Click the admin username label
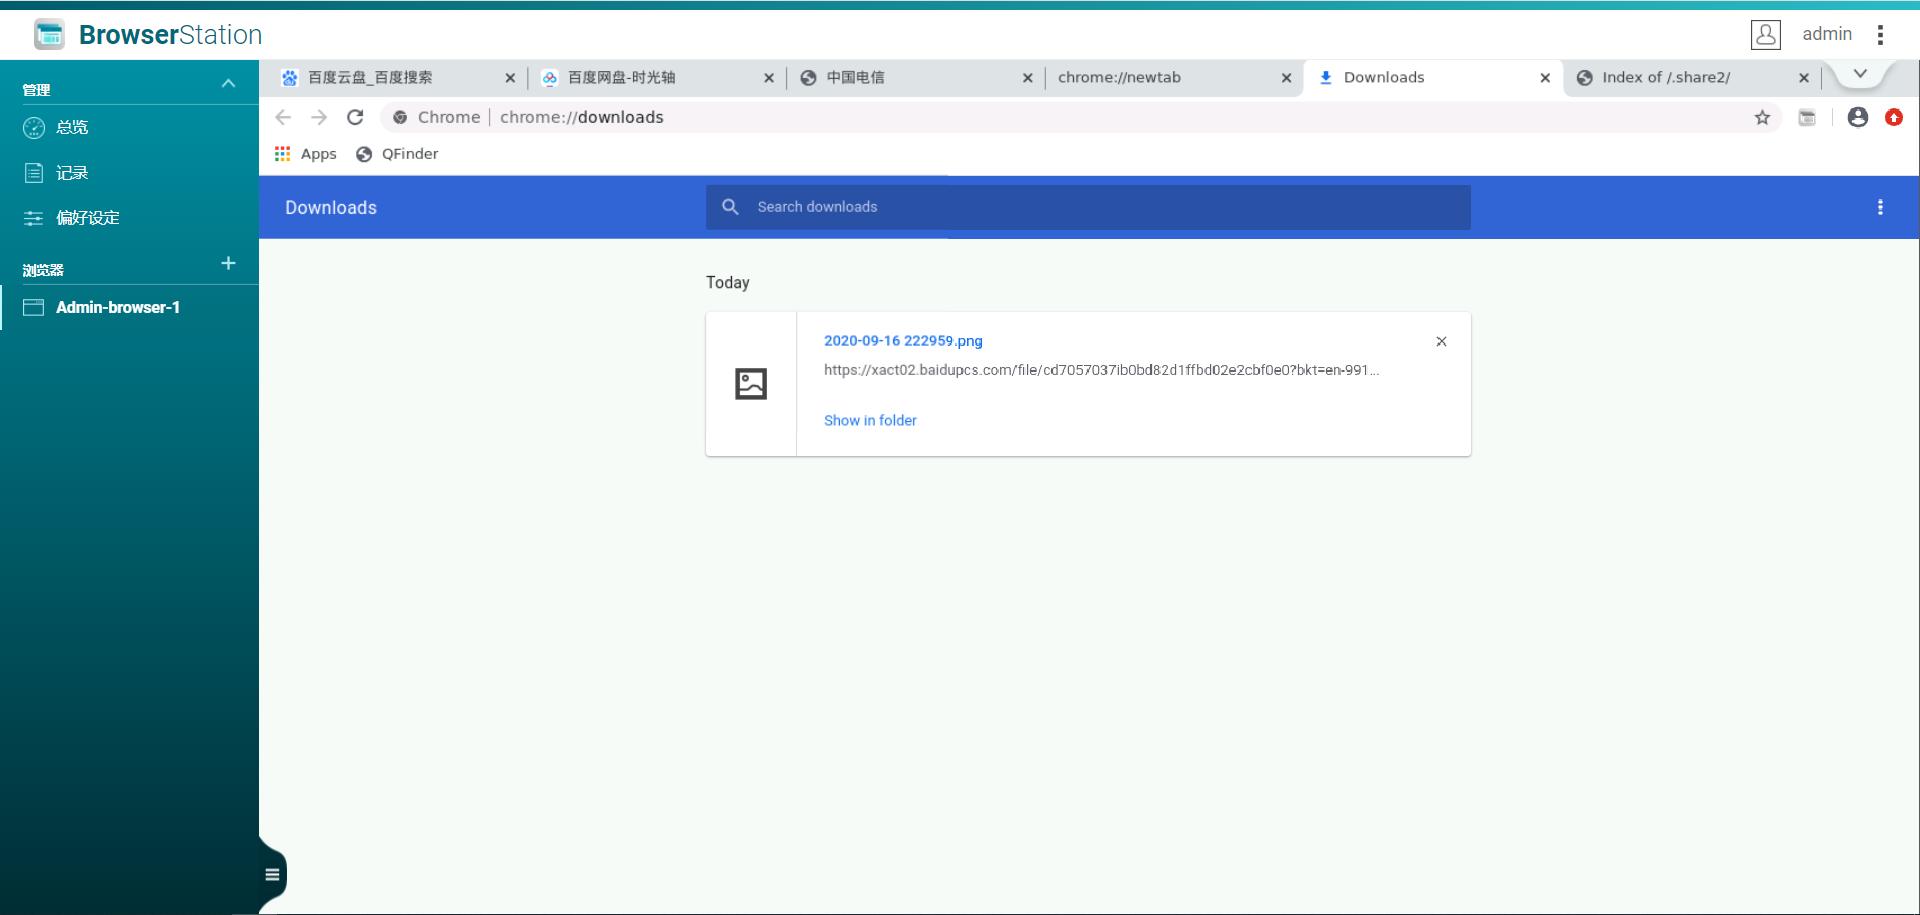 pos(1827,34)
